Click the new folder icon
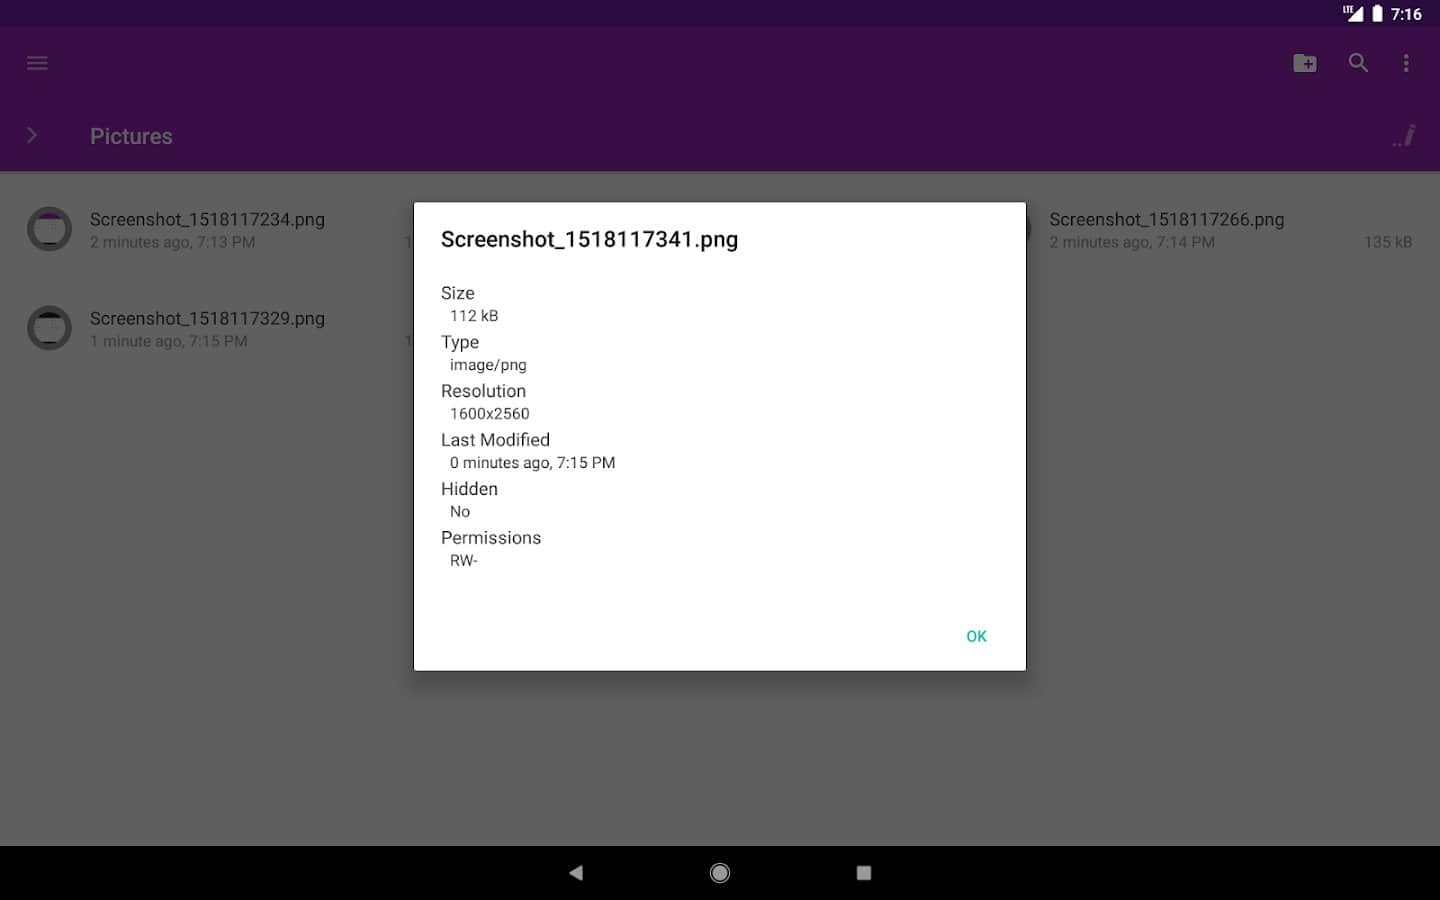The width and height of the screenshot is (1440, 900). point(1305,63)
